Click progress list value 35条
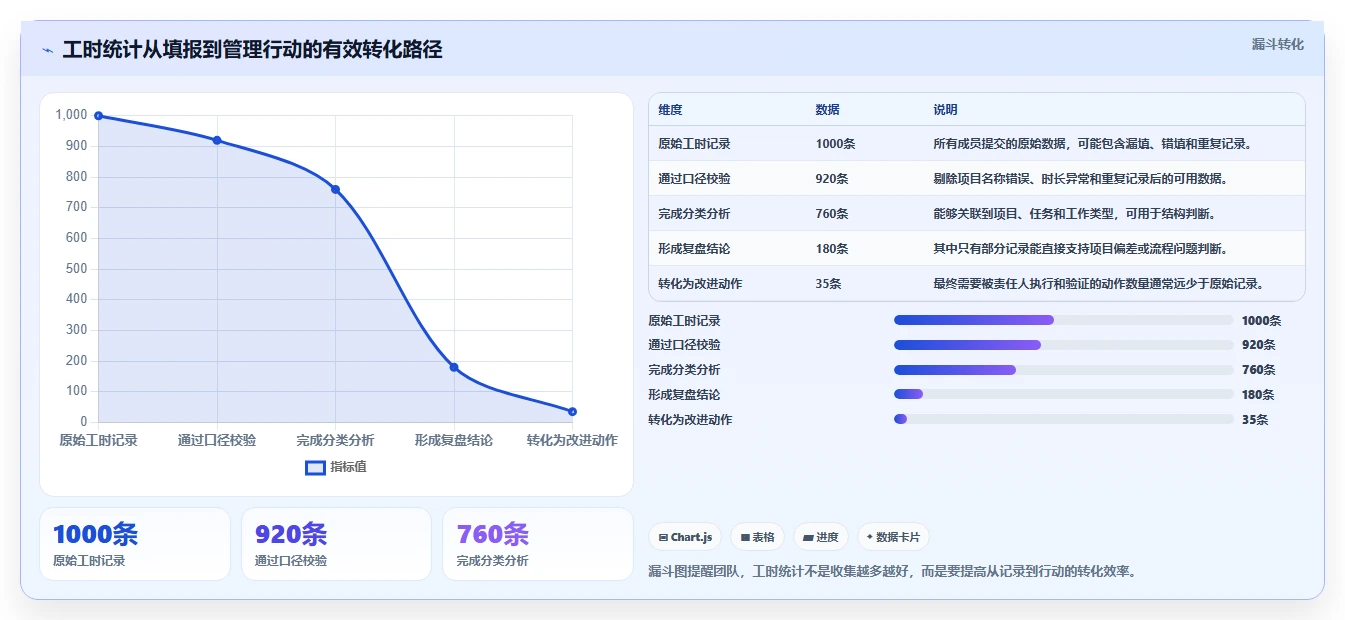 click(x=1255, y=420)
